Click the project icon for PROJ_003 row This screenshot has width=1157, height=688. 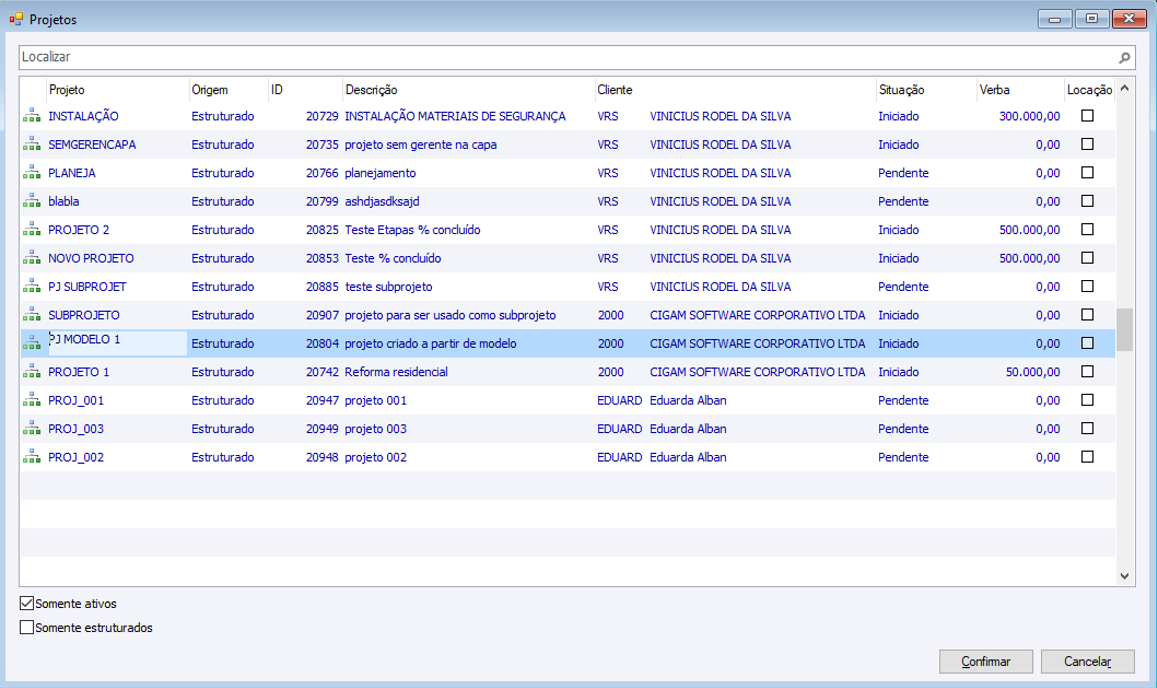pos(32,429)
